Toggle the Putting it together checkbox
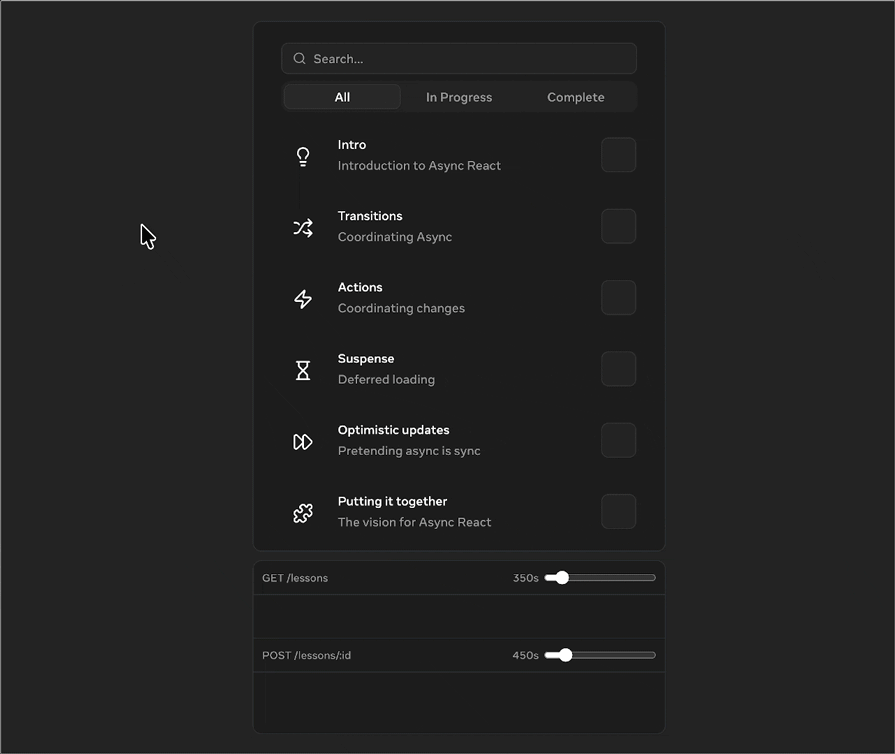 click(x=618, y=511)
